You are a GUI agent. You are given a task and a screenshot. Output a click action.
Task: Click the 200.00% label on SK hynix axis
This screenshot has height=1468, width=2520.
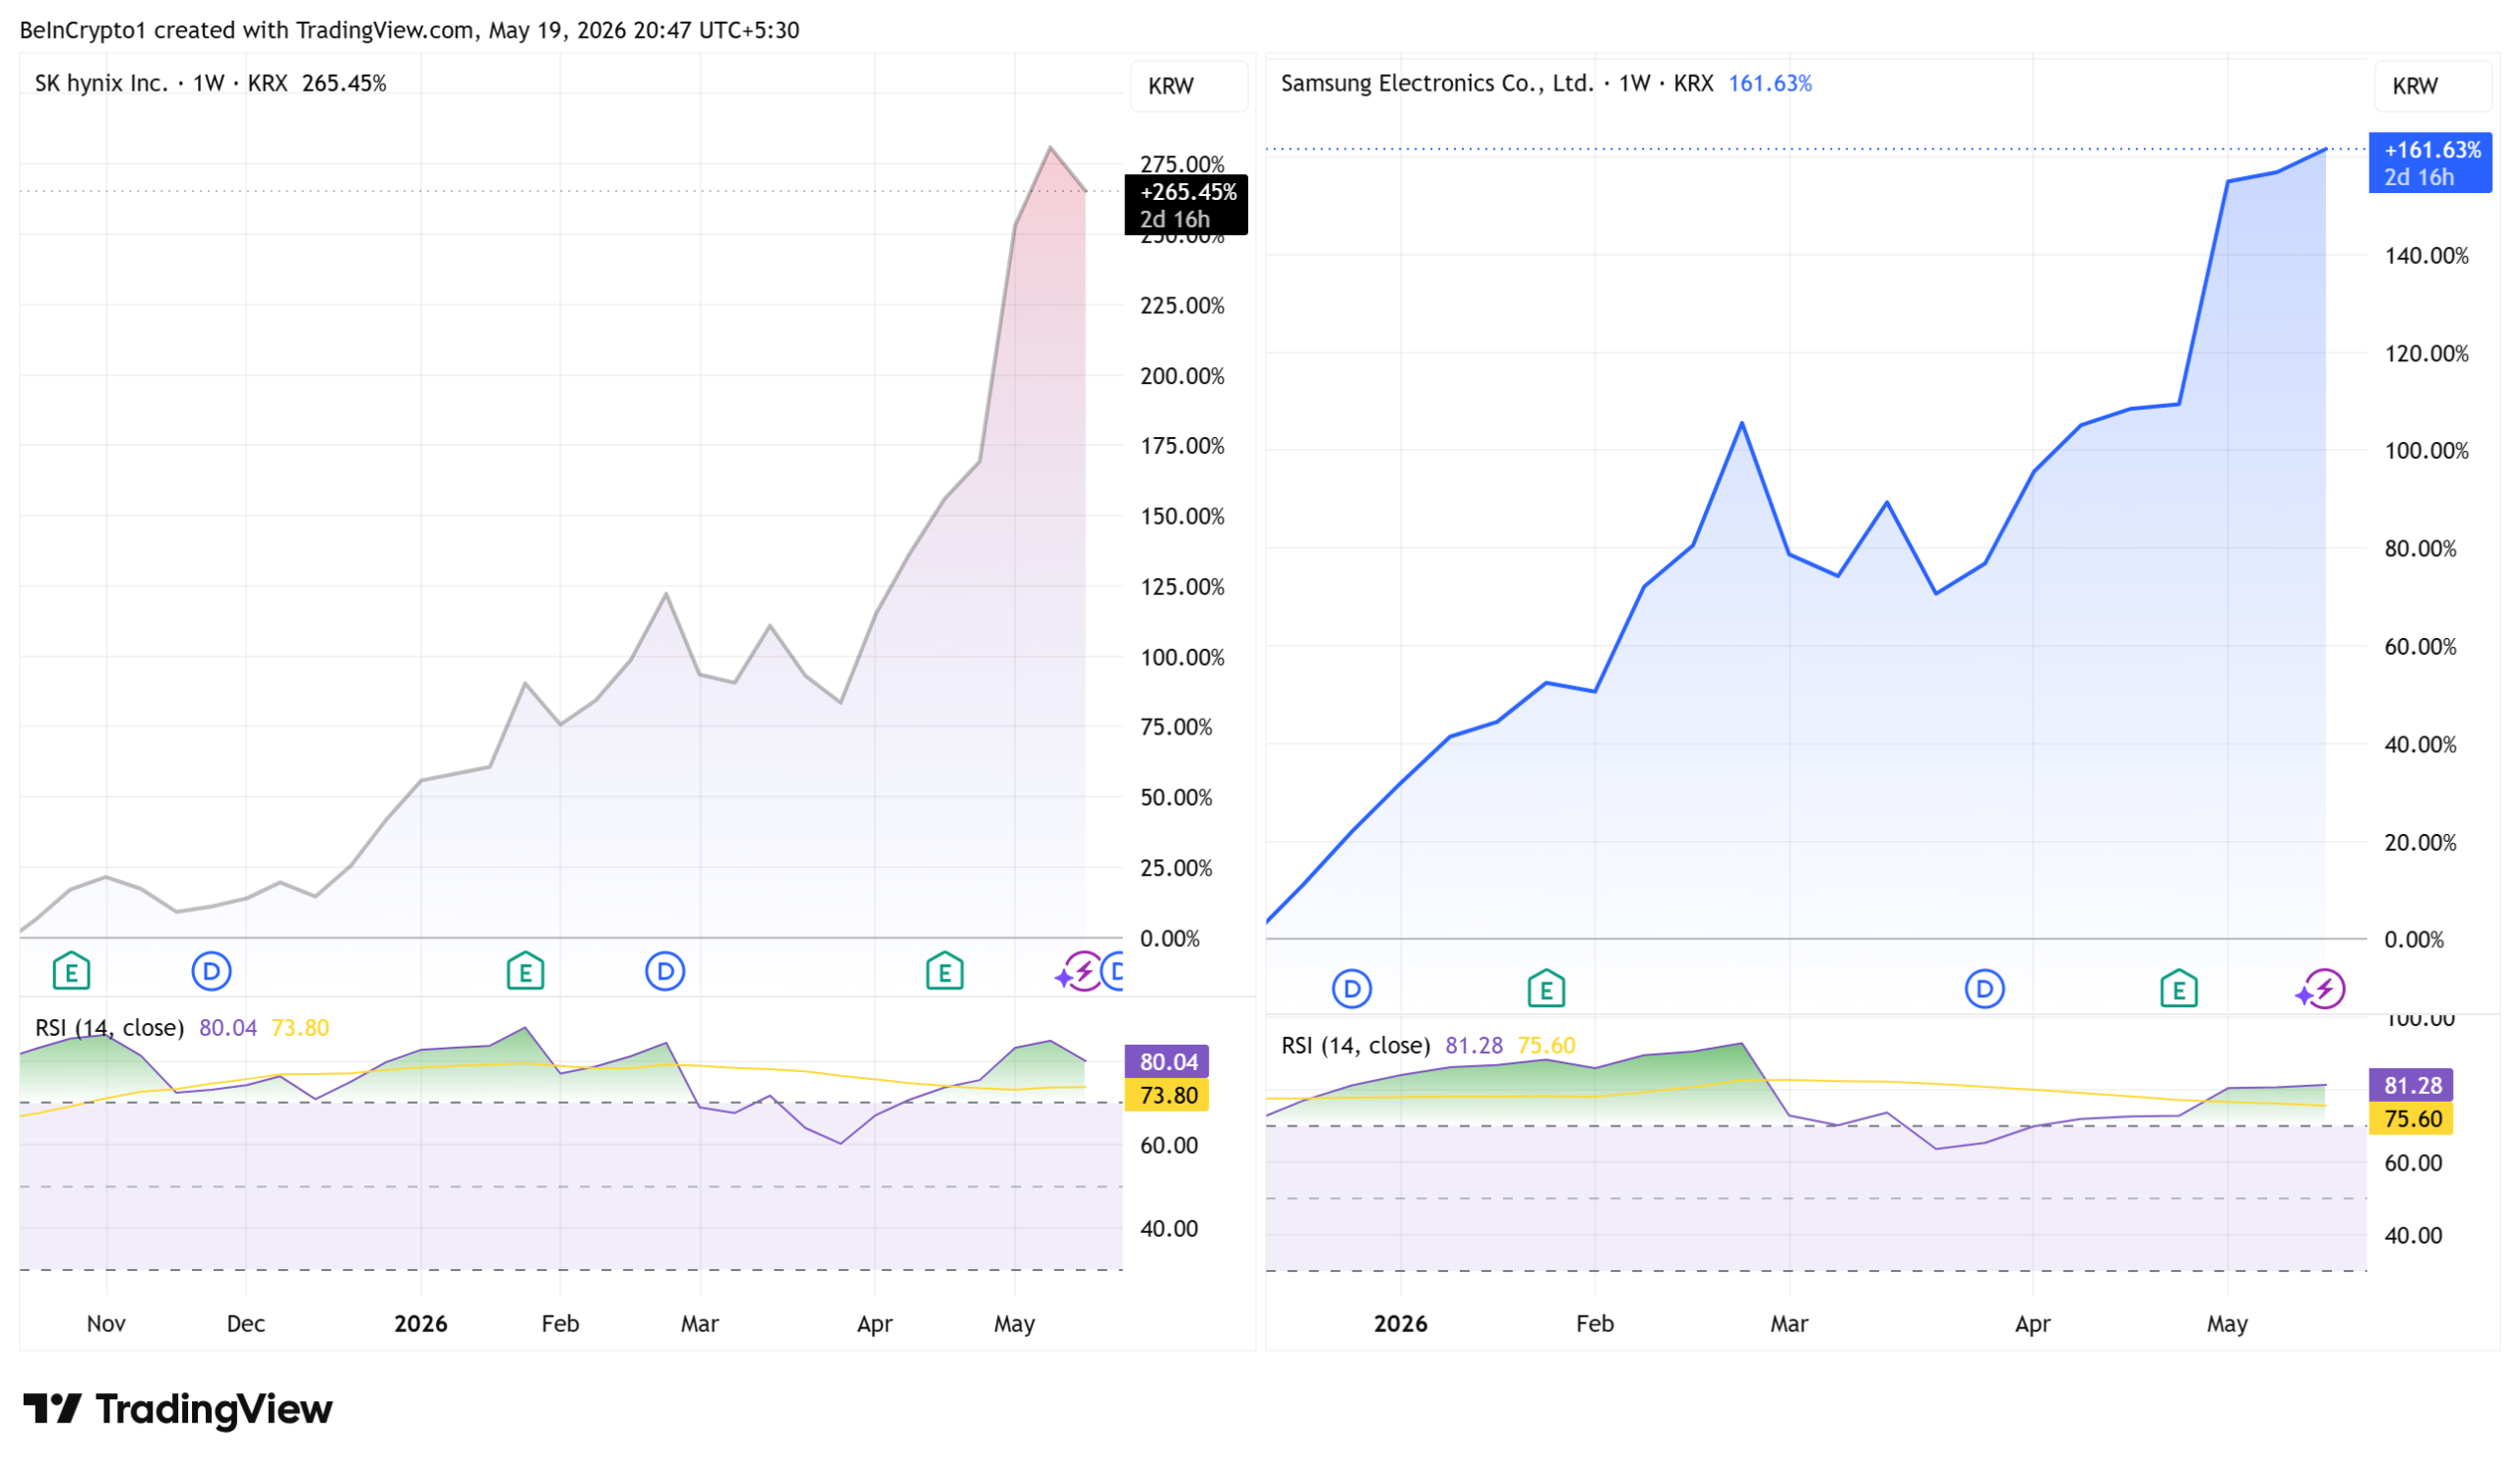[x=1182, y=376]
